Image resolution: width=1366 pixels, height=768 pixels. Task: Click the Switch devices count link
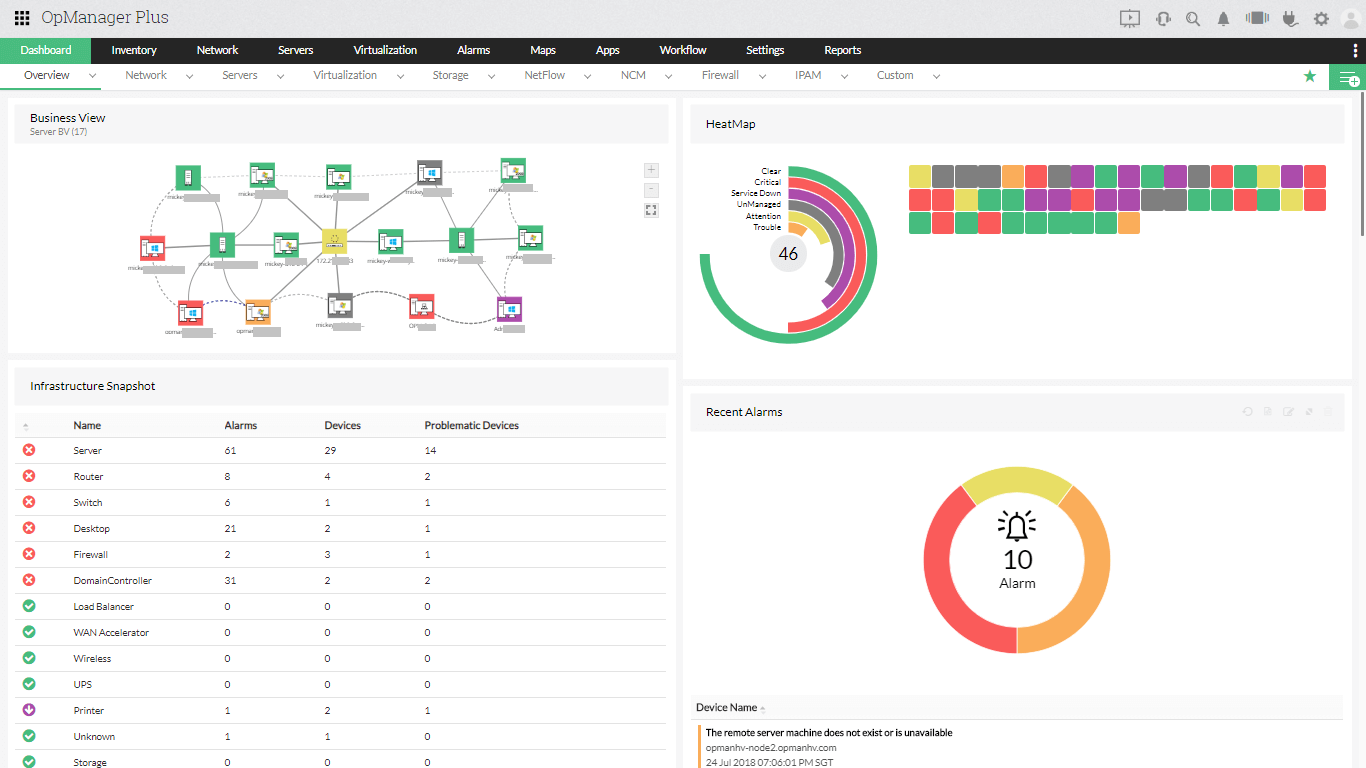click(327, 502)
